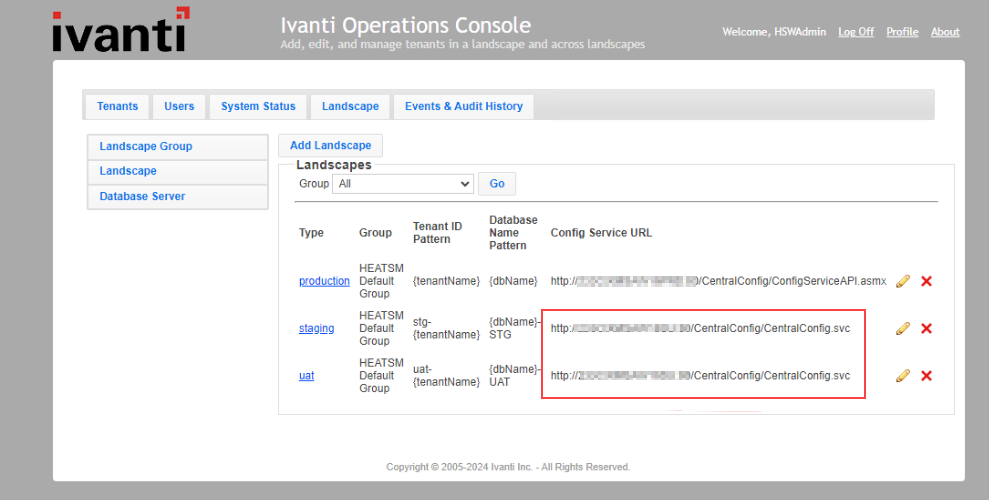Edit the staging landscape with pencil icon
989x500 pixels.
tap(903, 328)
